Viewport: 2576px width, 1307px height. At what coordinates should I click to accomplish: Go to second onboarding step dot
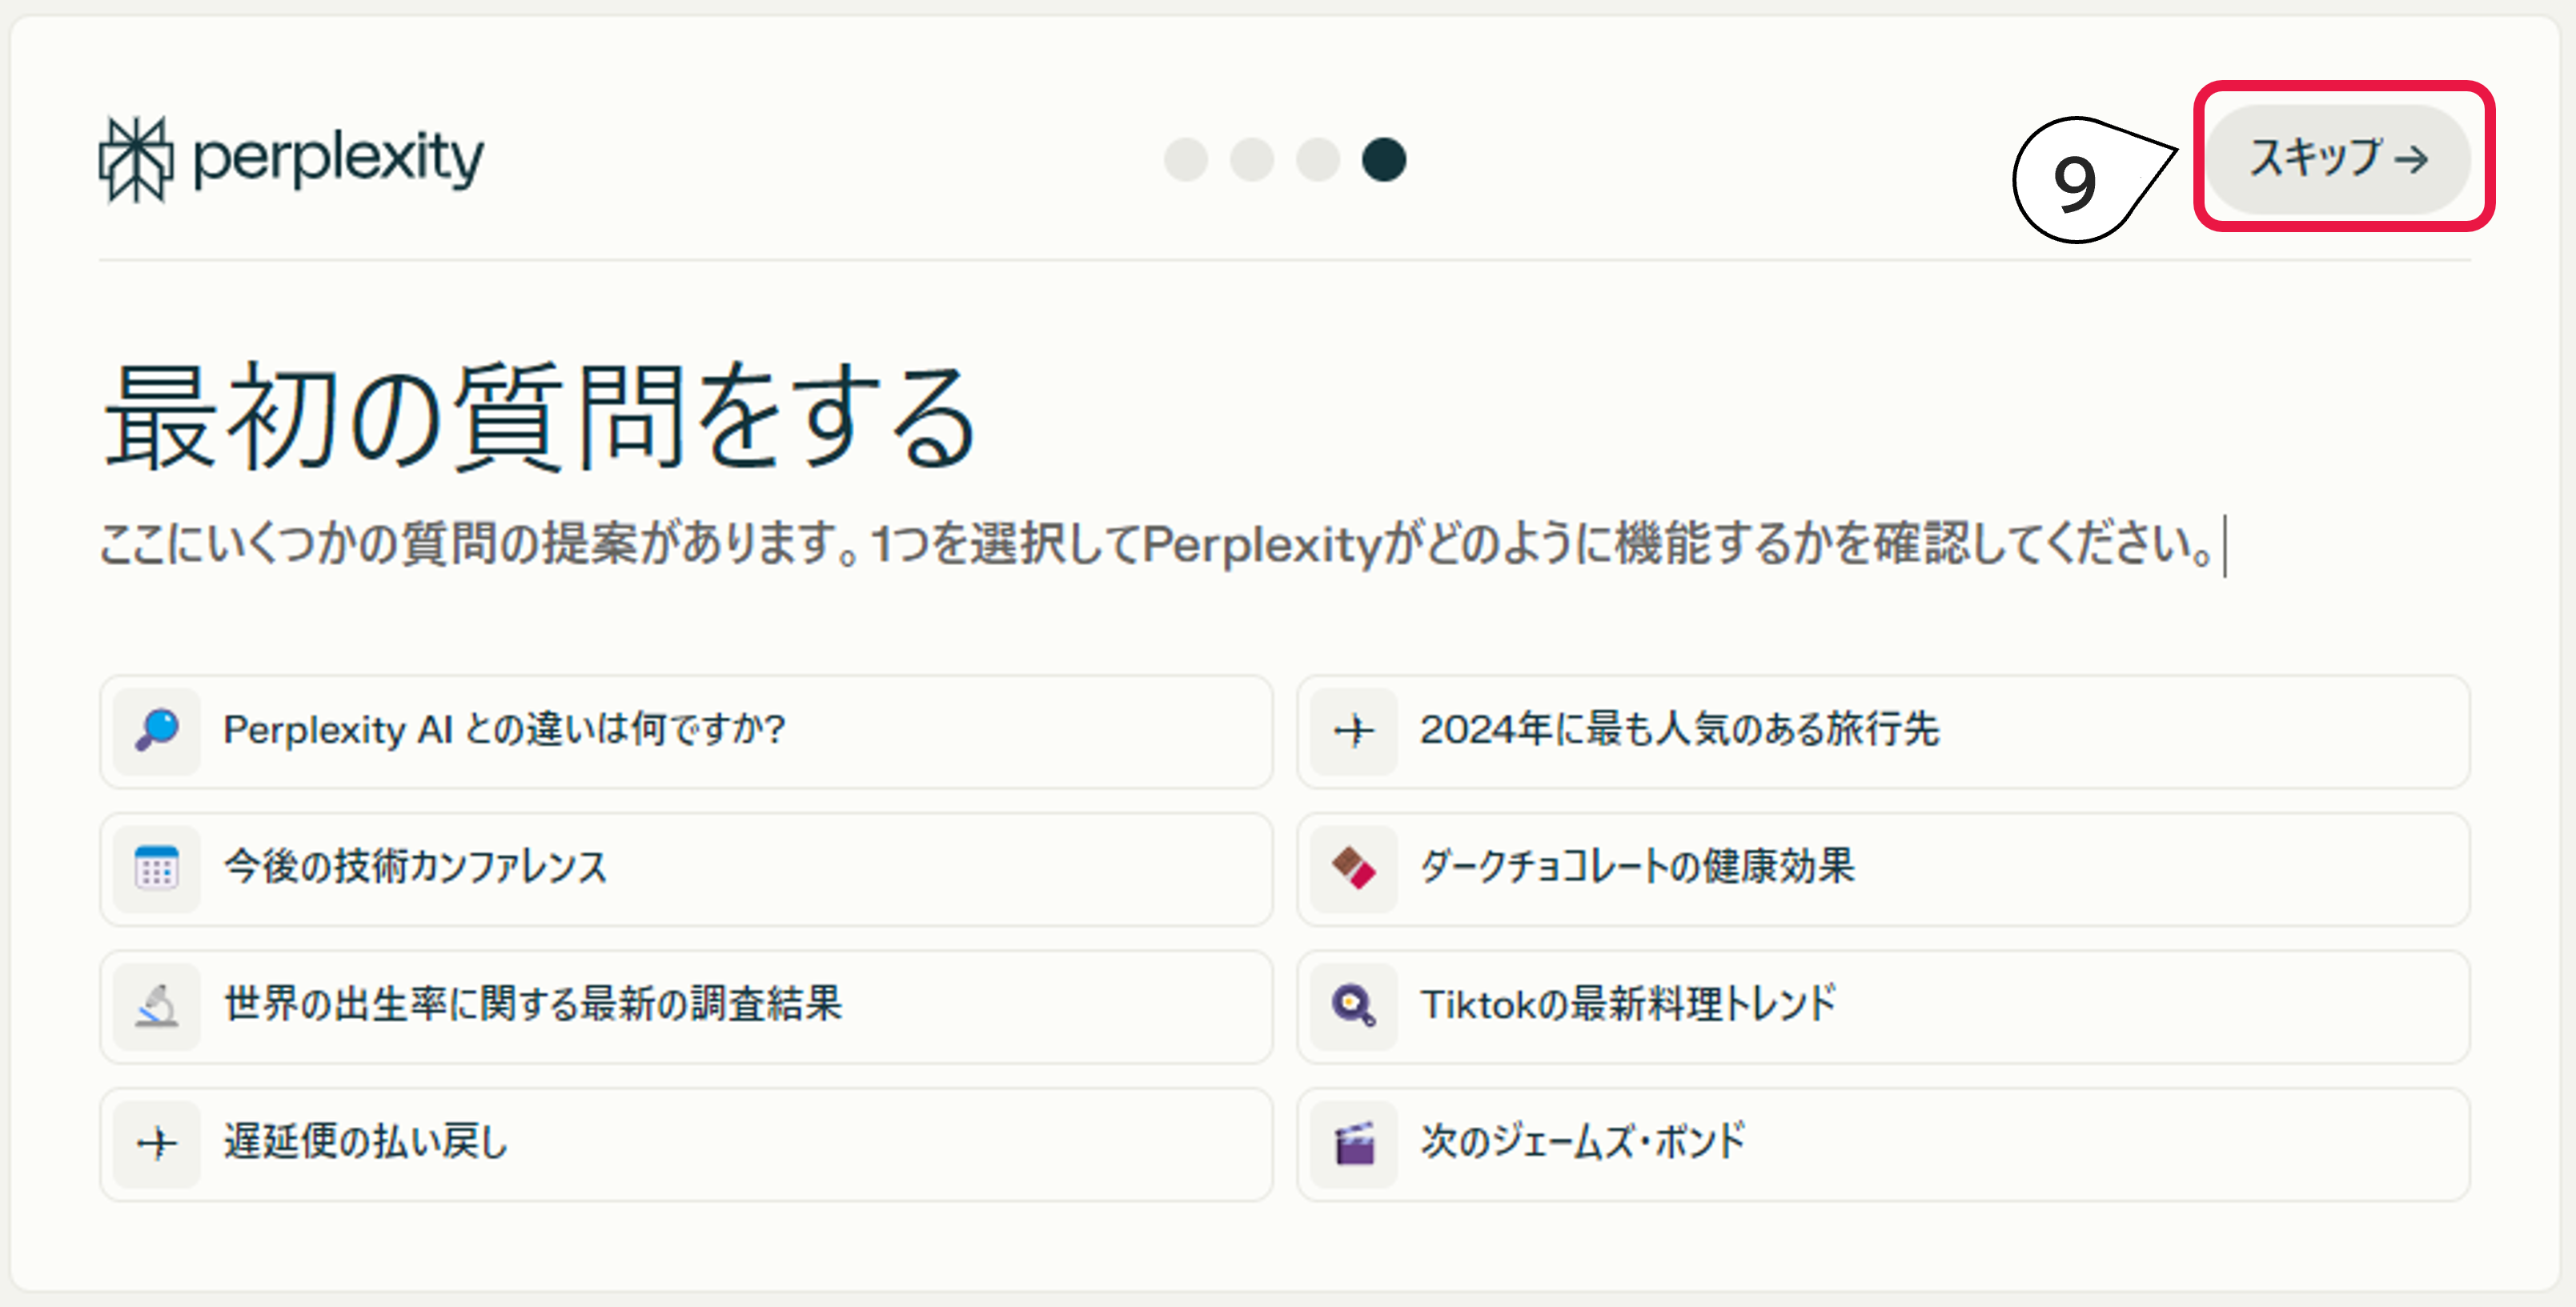coord(1252,159)
